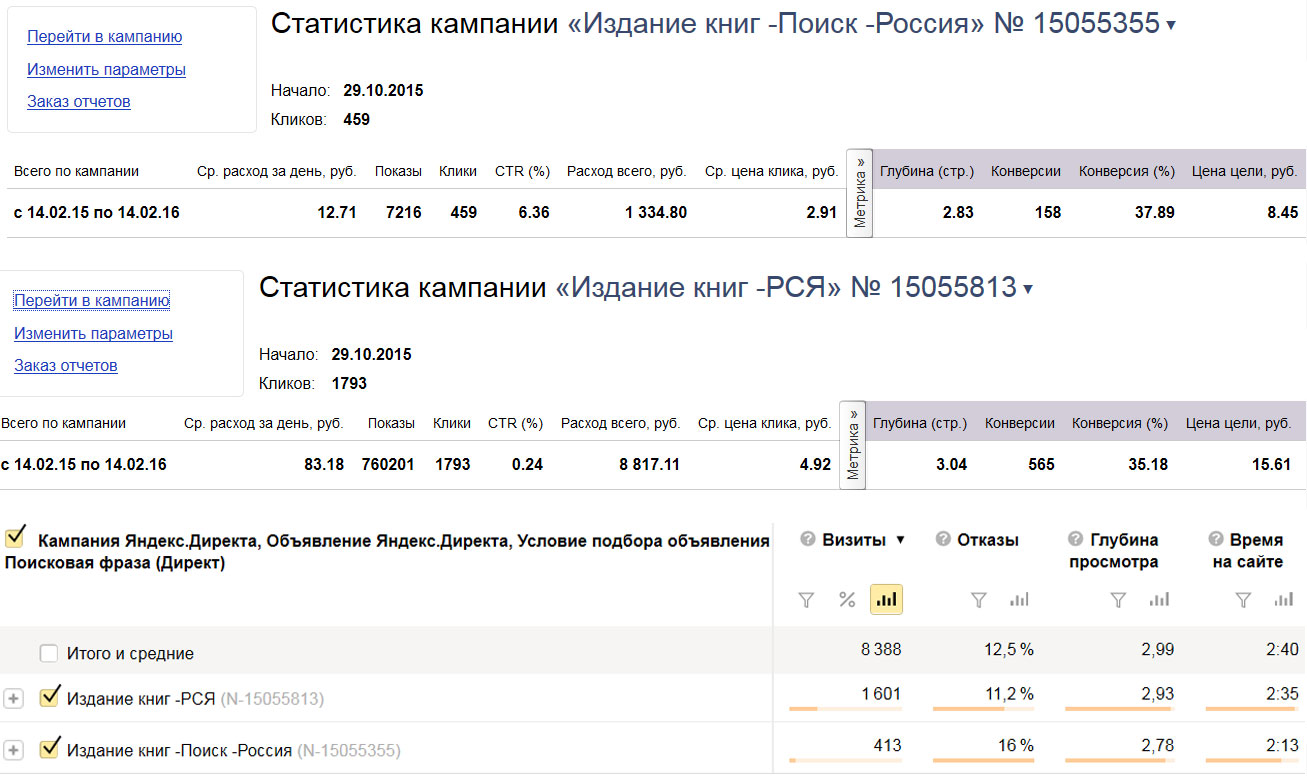The image size is (1307, 777).
Task: Expand the Издание книг -Поиск -Россия row
Action: click(13, 750)
